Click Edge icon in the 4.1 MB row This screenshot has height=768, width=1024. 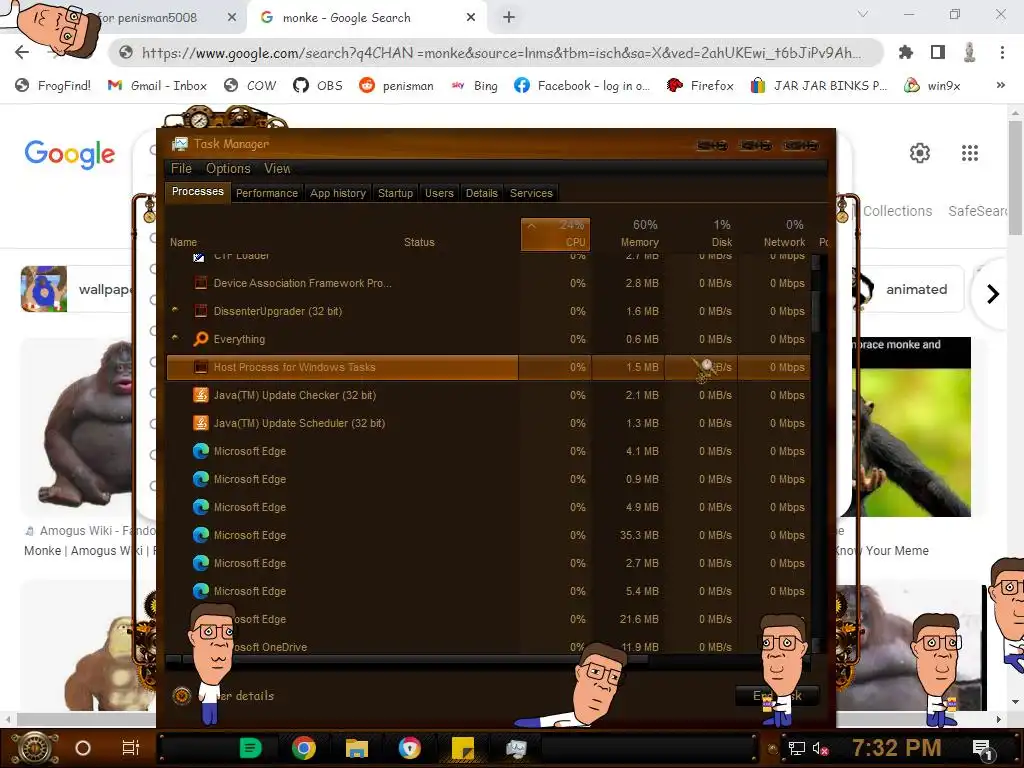coord(200,451)
